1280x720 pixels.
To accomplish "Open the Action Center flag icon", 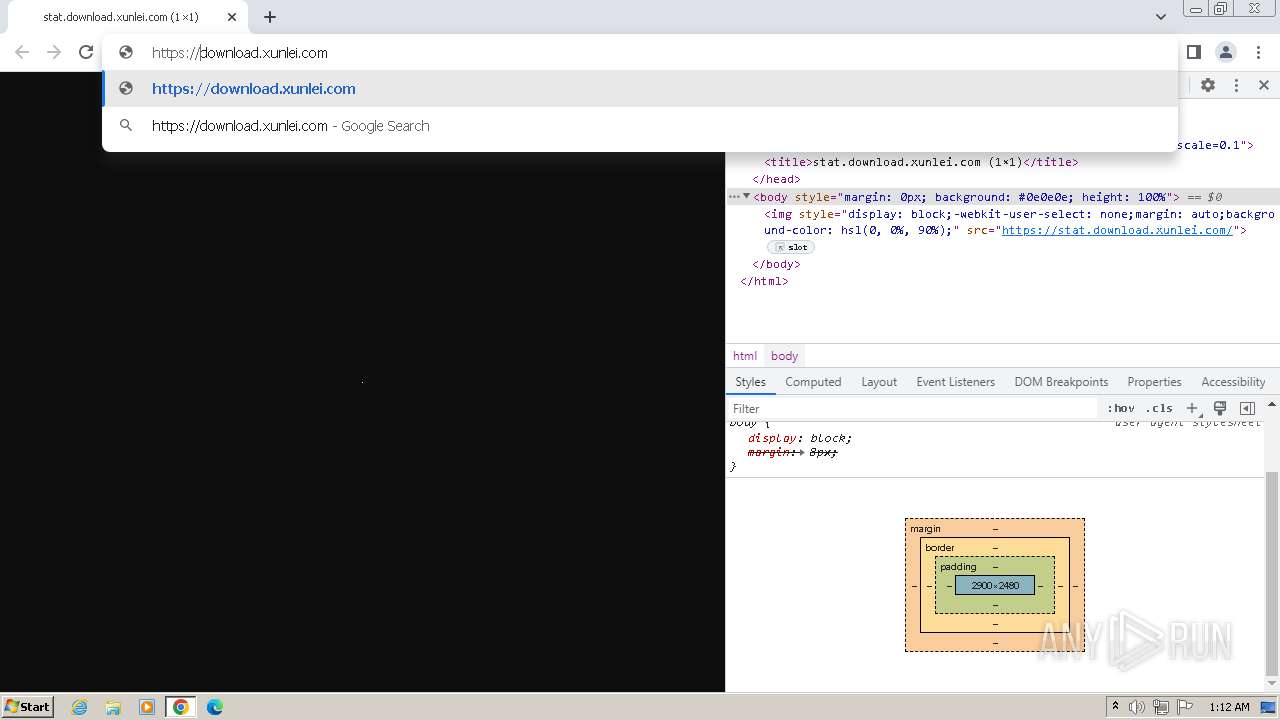I will 1185,707.
